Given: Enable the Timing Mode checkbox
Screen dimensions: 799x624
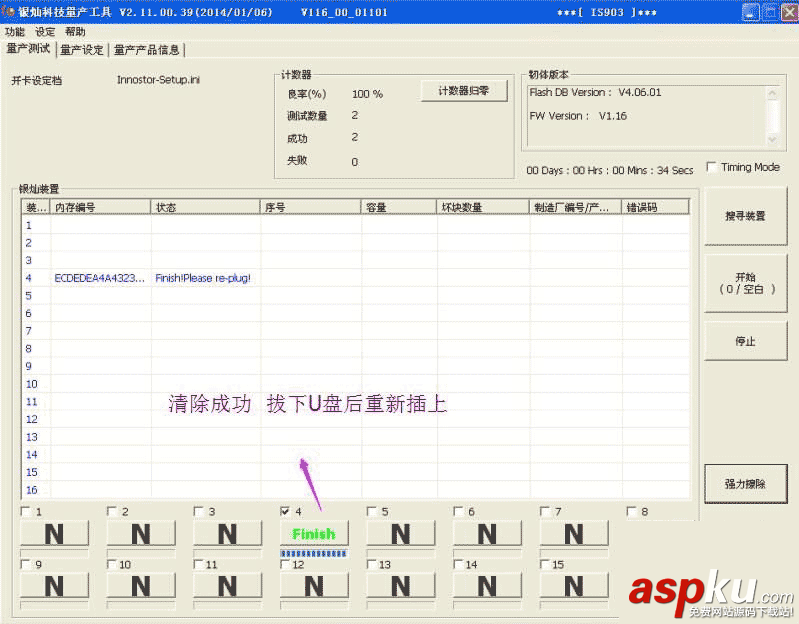Looking at the screenshot, I should (x=712, y=167).
